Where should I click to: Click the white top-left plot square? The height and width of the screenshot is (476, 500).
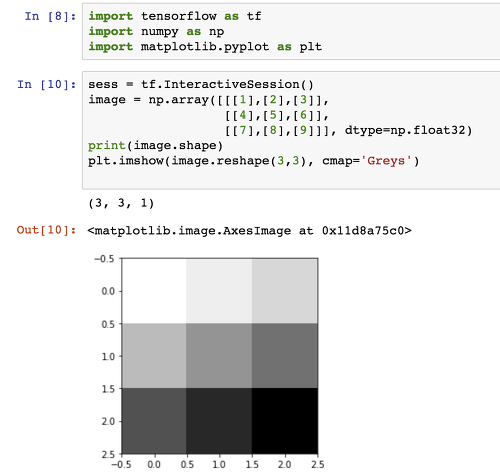click(x=154, y=291)
